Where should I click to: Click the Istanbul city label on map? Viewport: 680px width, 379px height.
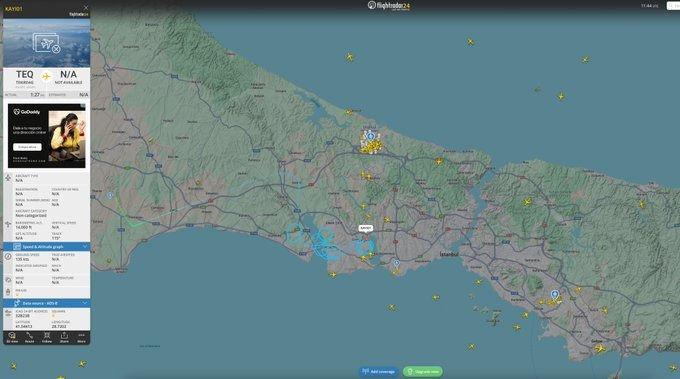tap(449, 254)
